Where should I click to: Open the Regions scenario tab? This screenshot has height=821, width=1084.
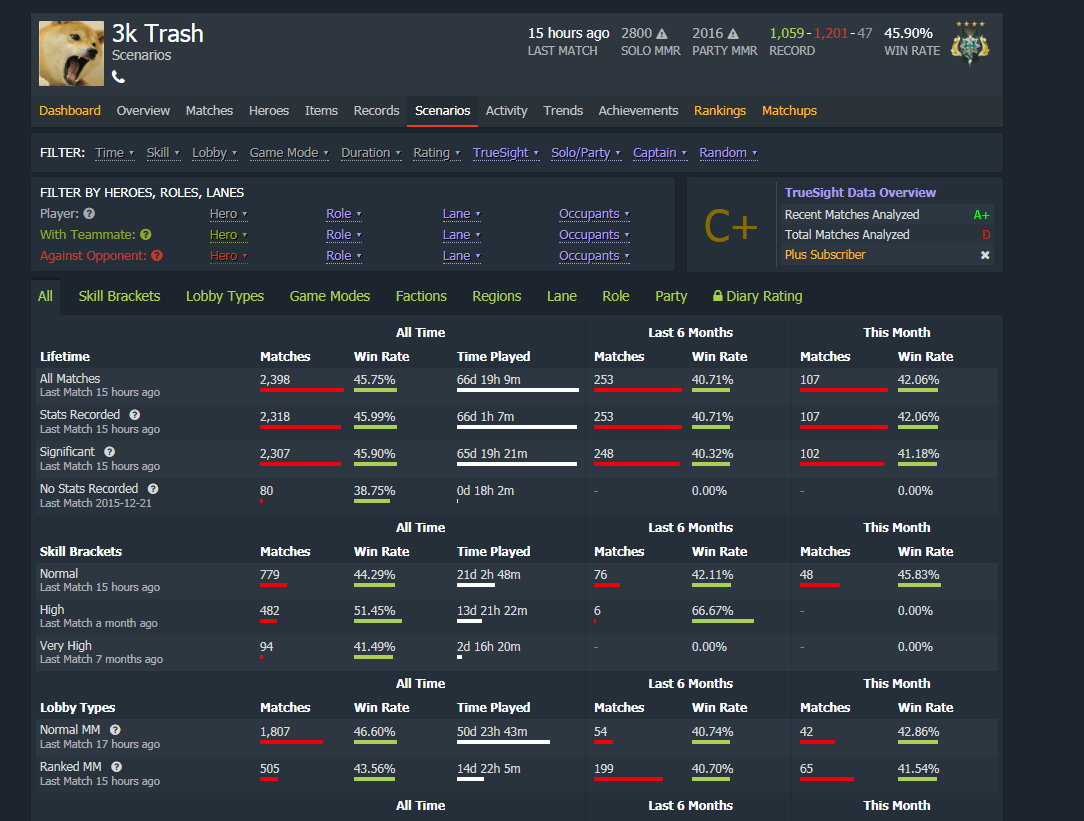click(x=496, y=296)
